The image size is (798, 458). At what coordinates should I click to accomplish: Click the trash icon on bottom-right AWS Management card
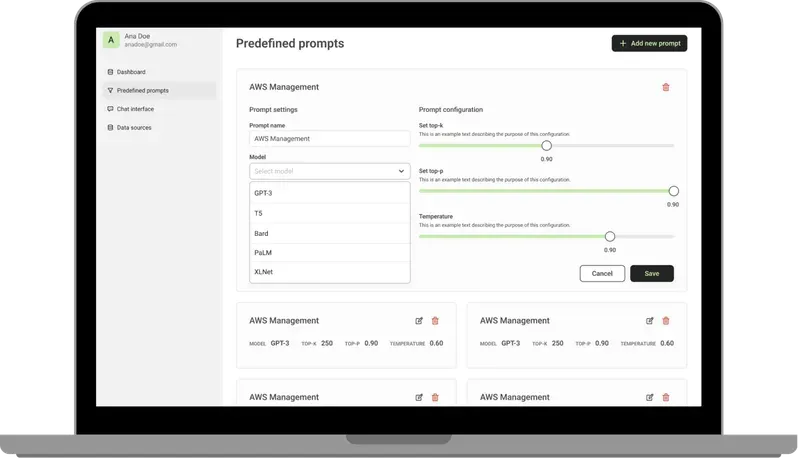click(x=666, y=397)
